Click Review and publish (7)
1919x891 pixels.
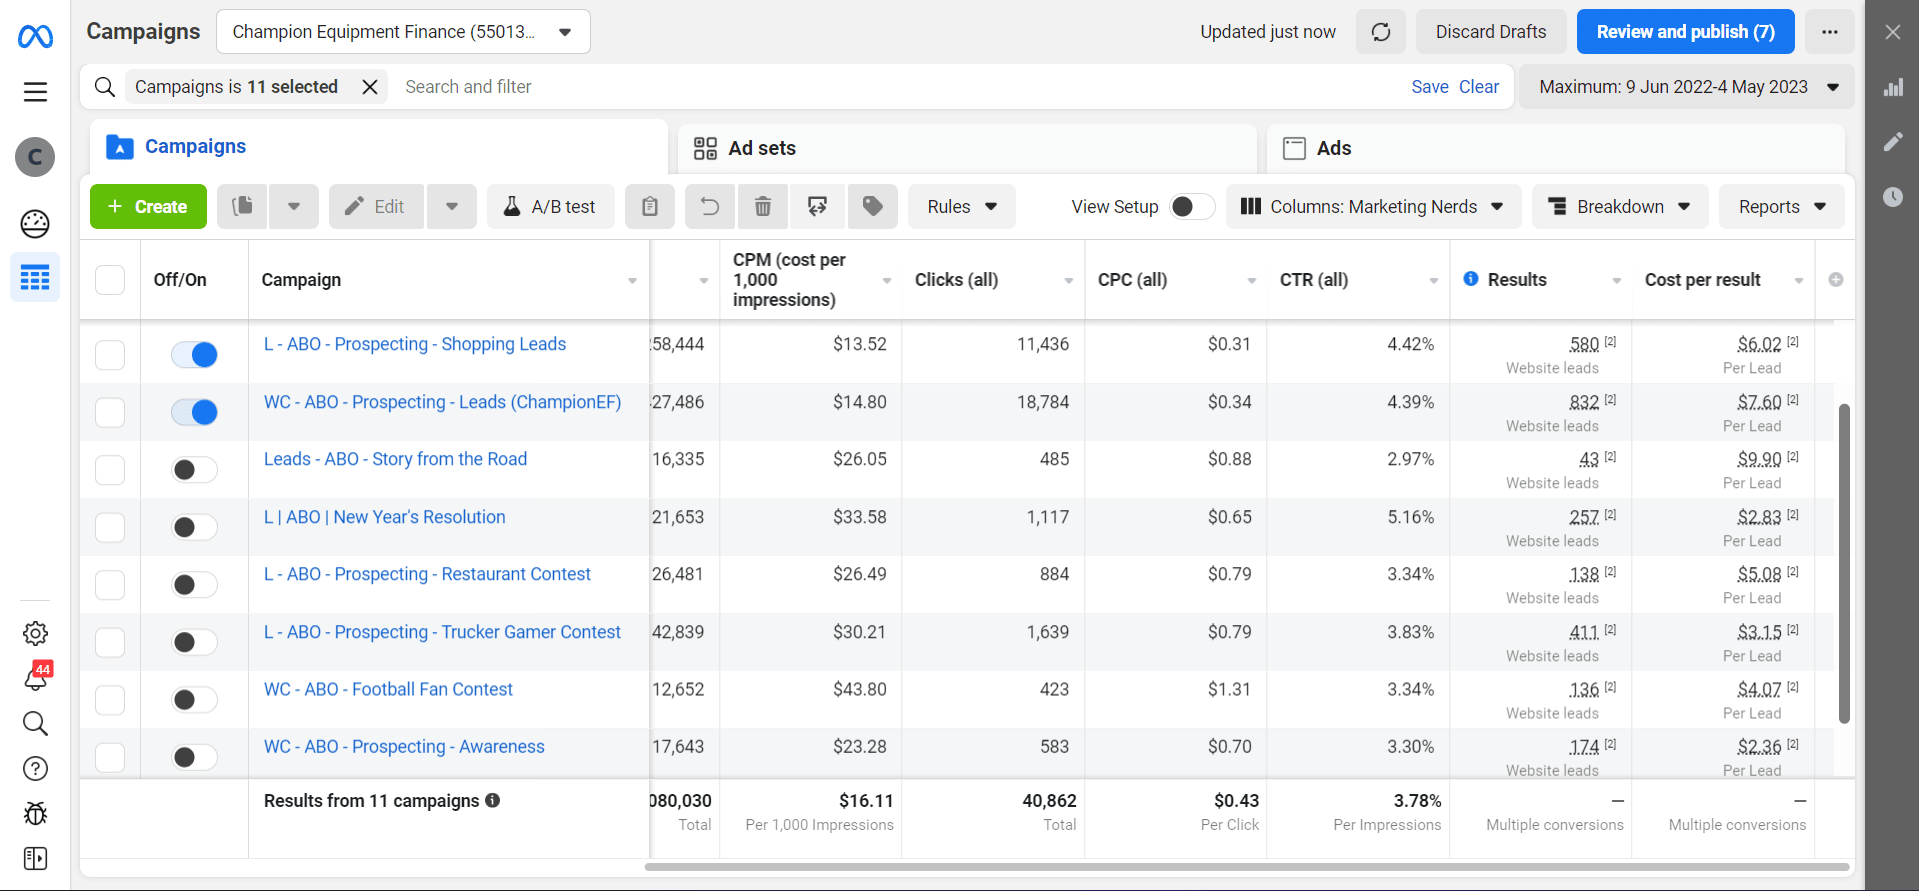(x=1685, y=32)
